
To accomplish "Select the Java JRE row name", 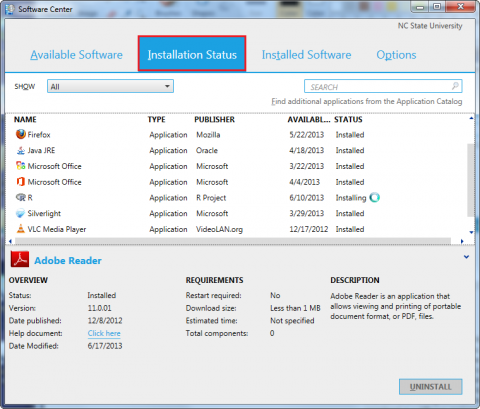I will (x=41, y=150).
